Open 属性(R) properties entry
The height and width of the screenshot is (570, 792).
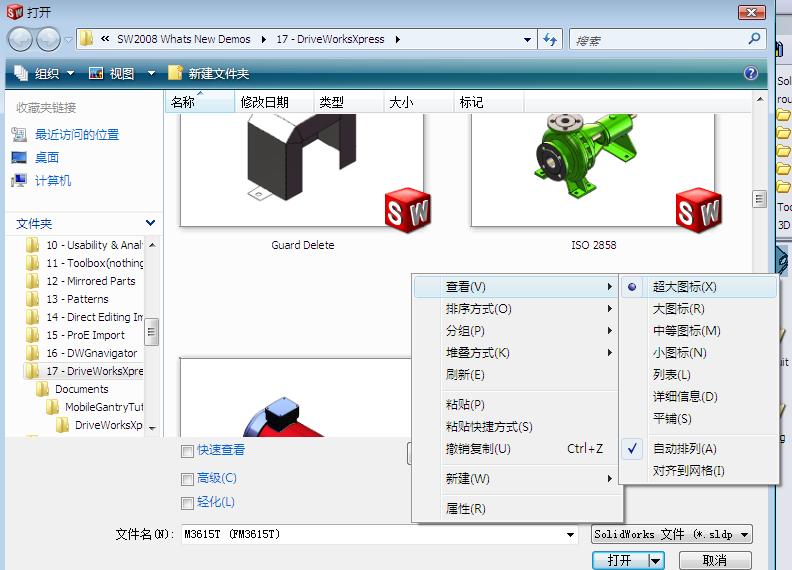516,509
